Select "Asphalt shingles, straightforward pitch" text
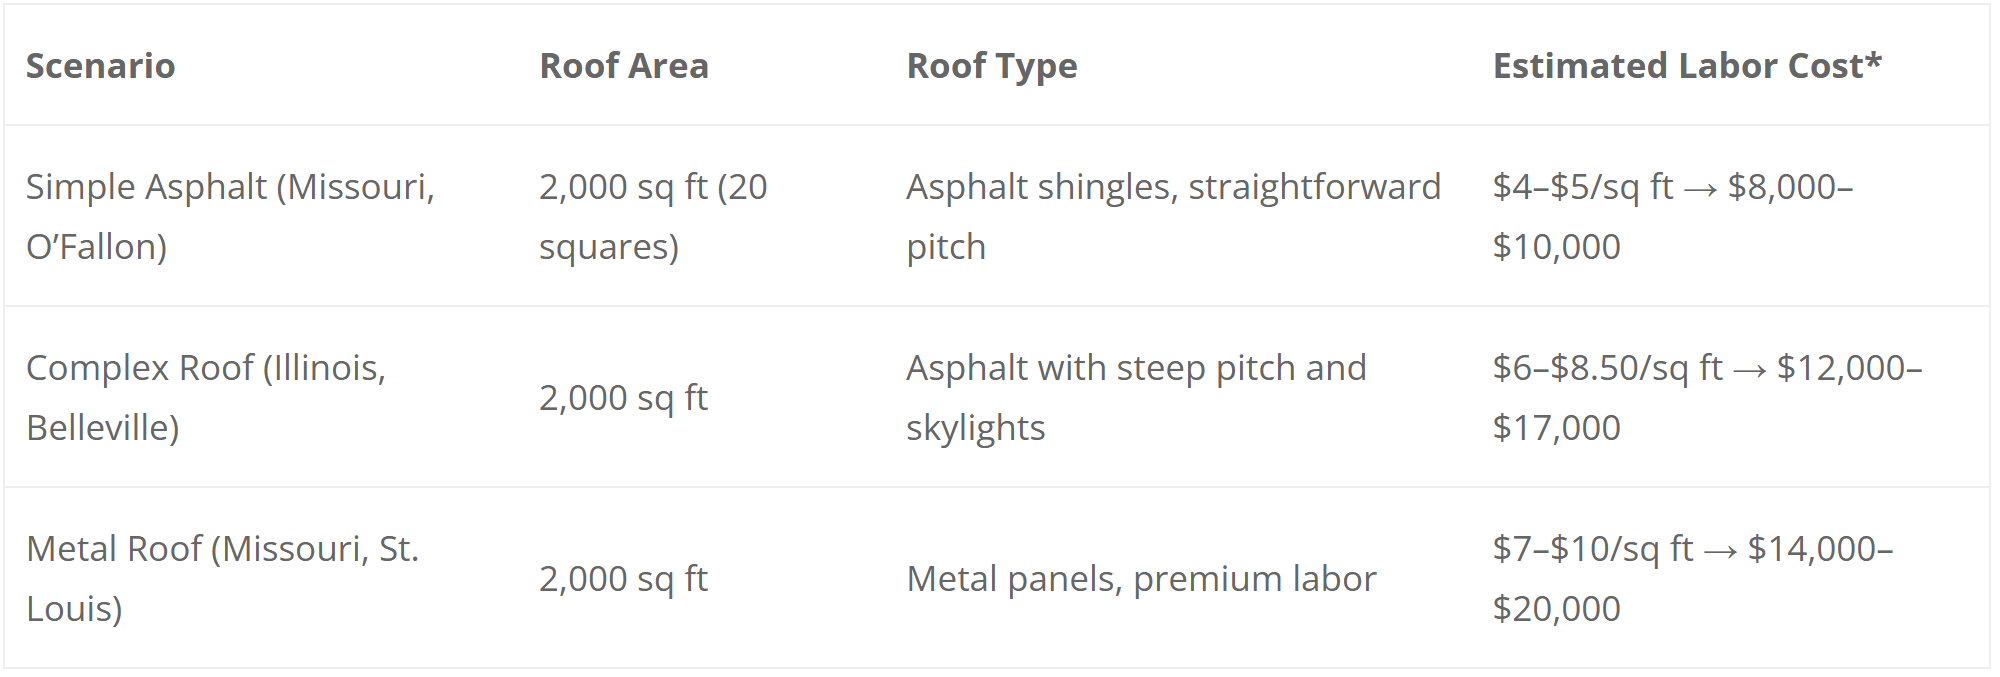This screenshot has width=2000, height=677. click(x=1172, y=216)
